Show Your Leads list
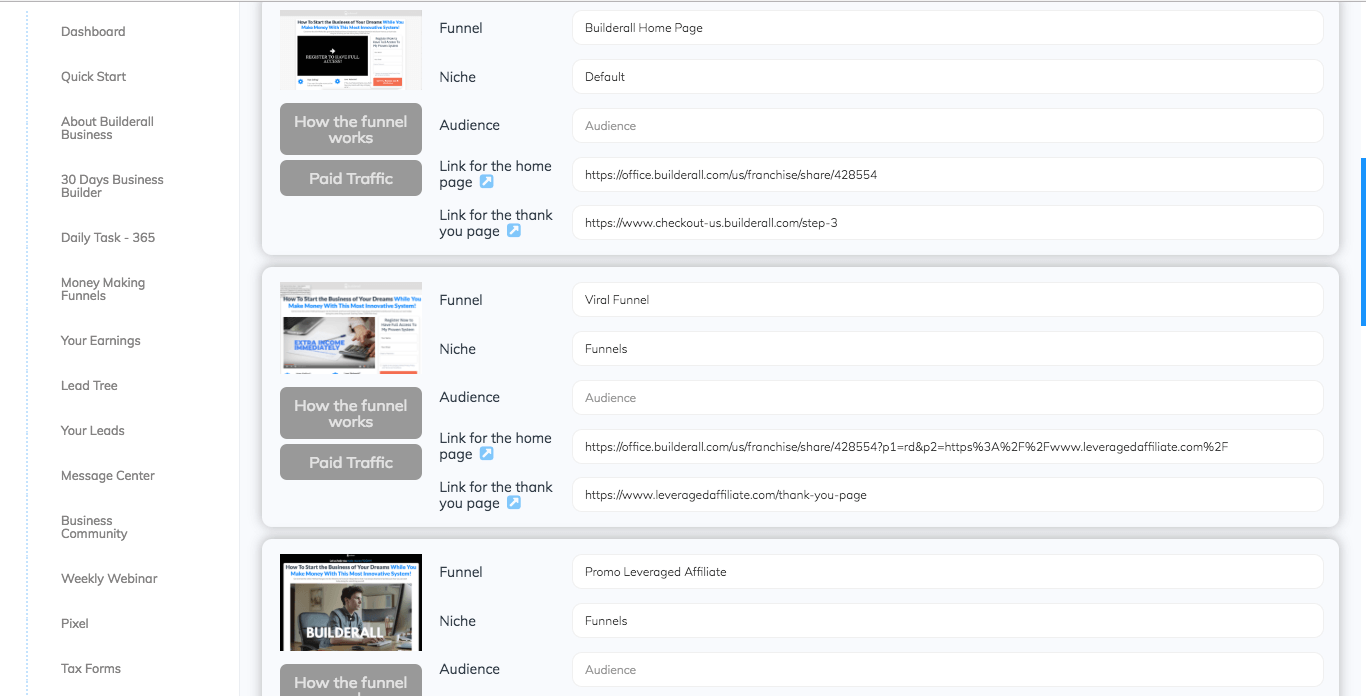The height and width of the screenshot is (696, 1366). [x=93, y=431]
